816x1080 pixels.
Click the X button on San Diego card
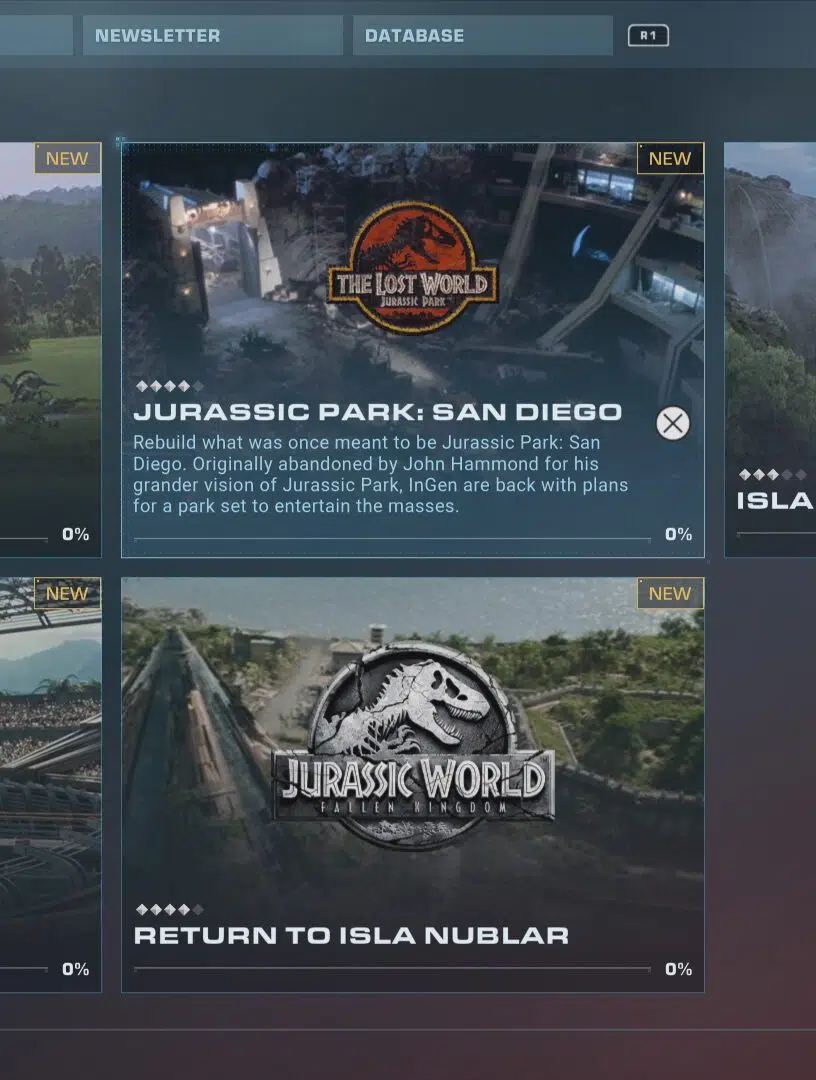click(x=673, y=423)
